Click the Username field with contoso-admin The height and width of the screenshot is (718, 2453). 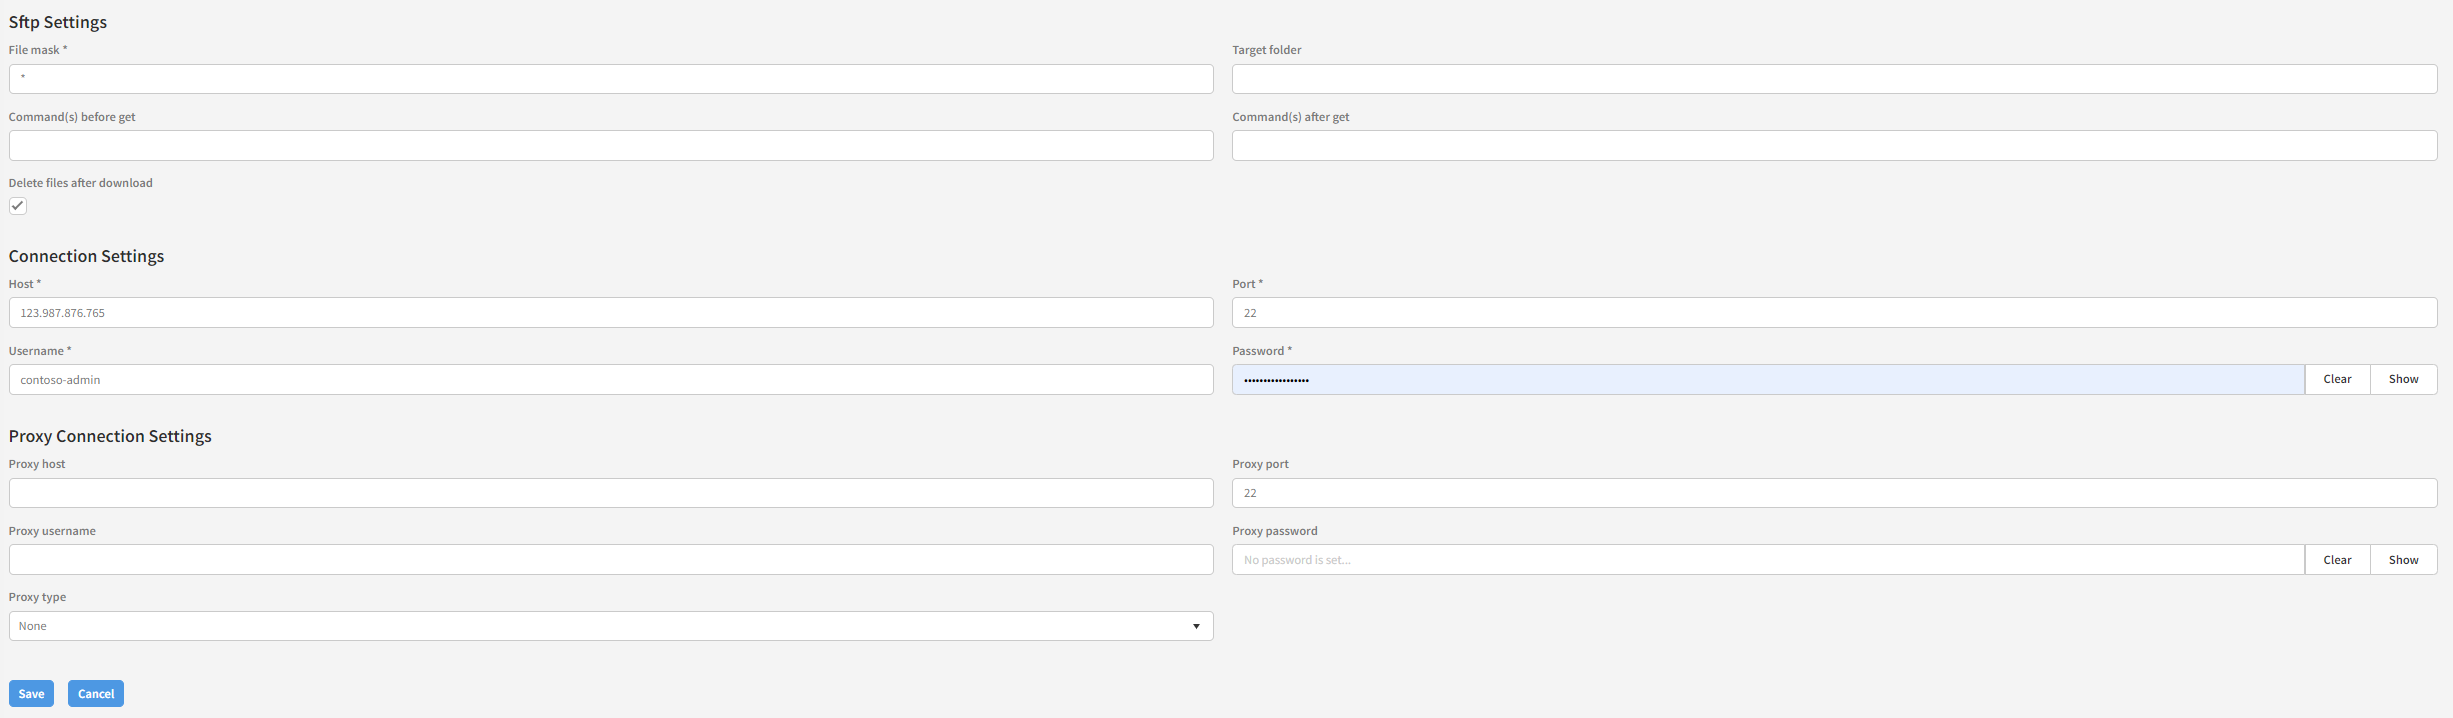pos(610,380)
